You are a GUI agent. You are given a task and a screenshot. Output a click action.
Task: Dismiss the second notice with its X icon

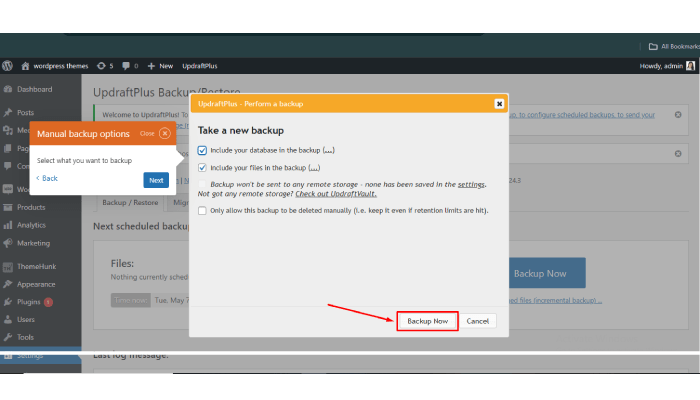click(678, 154)
